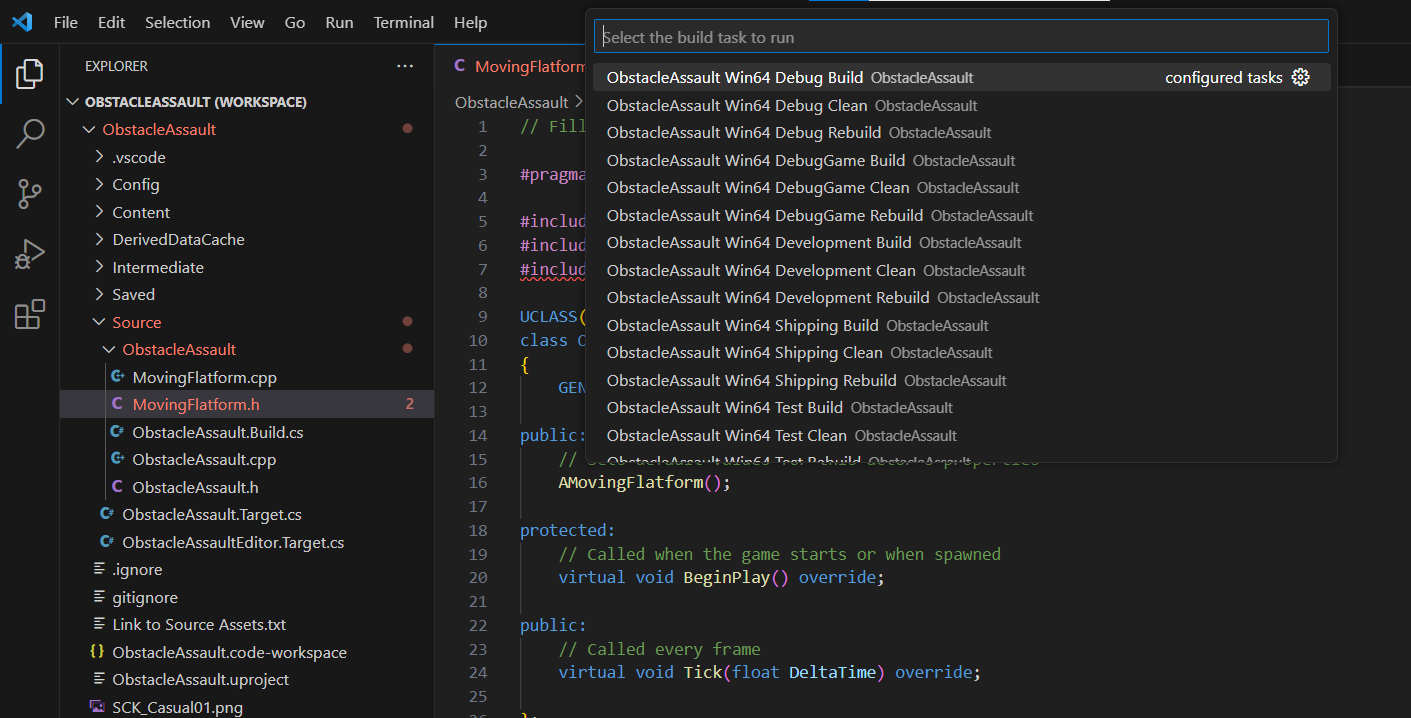Open the gitignore file

[247, 597]
